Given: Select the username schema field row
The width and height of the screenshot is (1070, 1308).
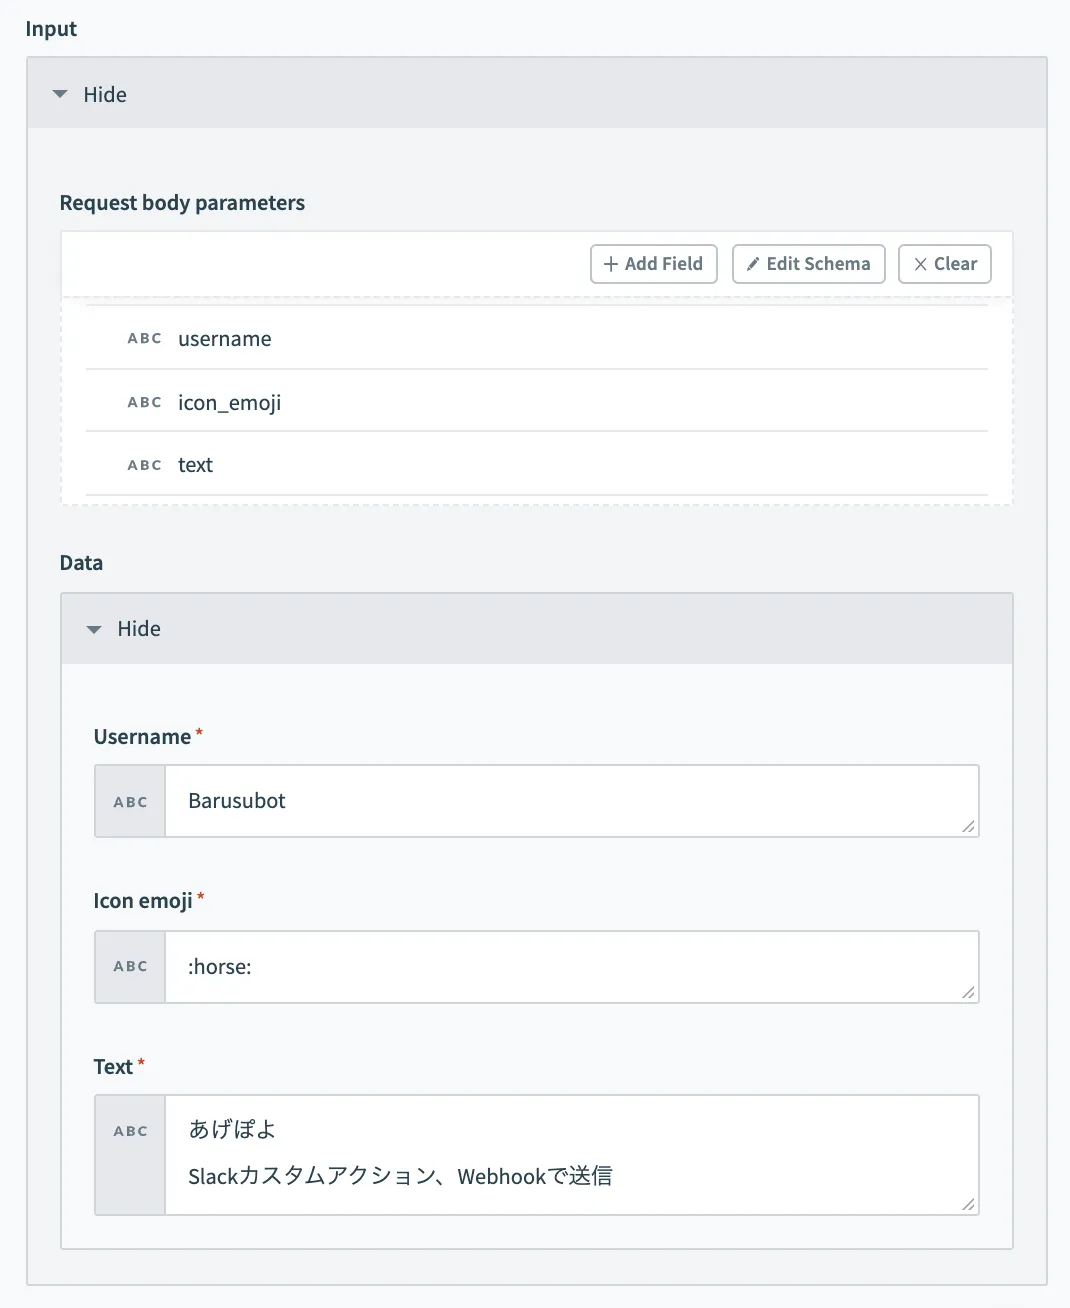Looking at the screenshot, I should click(536, 339).
